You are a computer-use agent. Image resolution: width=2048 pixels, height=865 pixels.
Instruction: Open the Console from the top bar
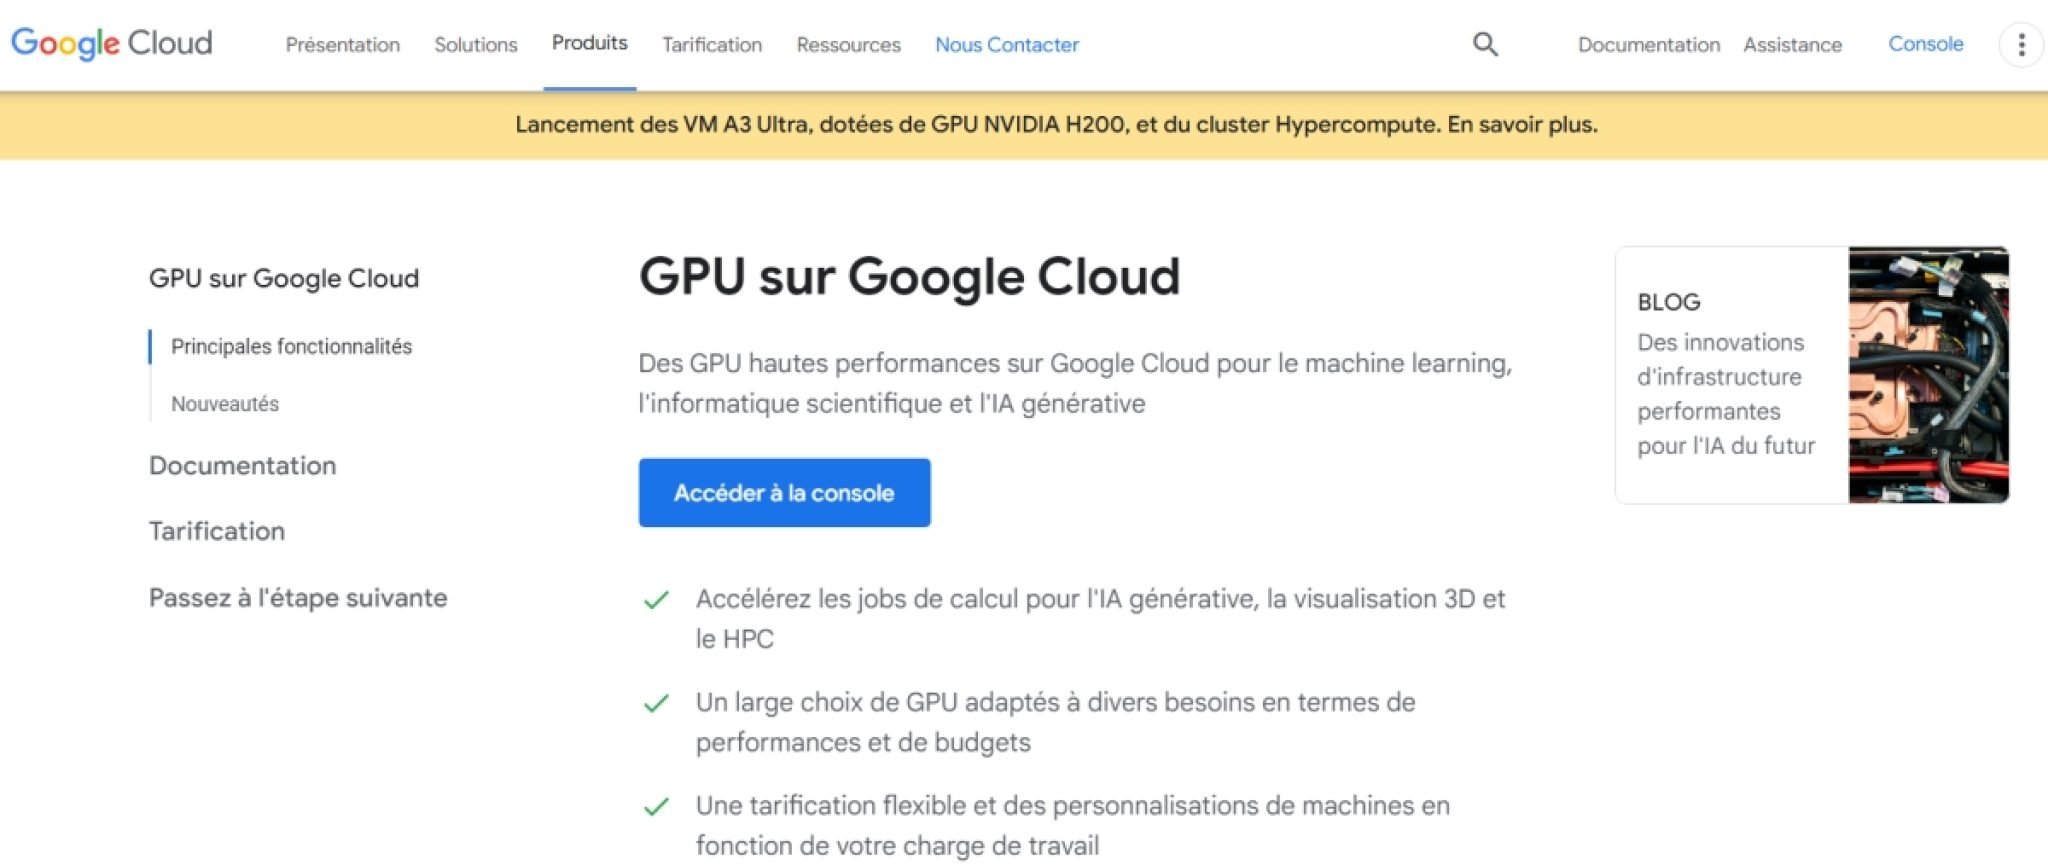1925,44
